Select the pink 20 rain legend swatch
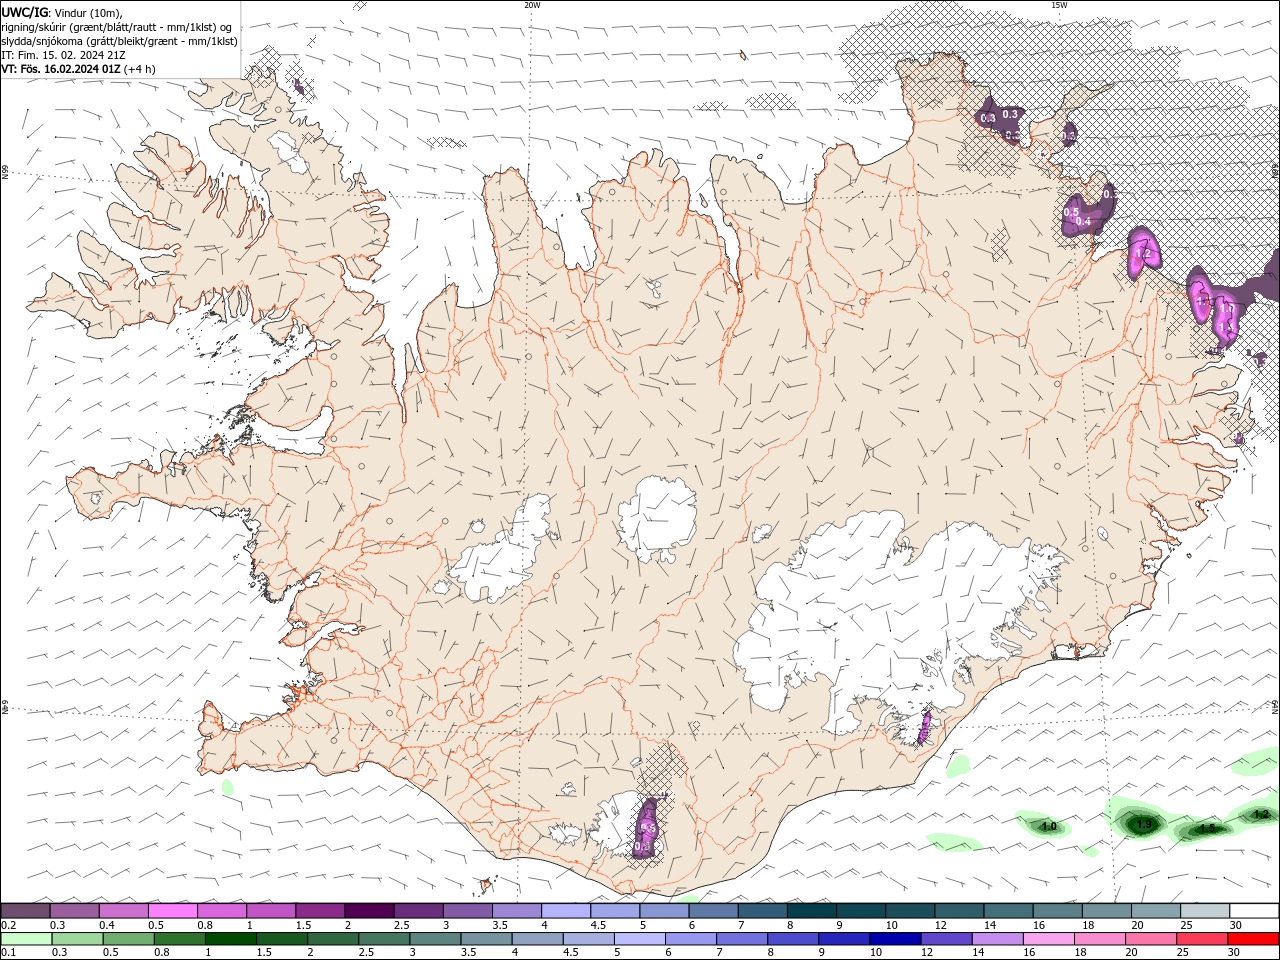This screenshot has height=960, width=1280. [x=1149, y=939]
